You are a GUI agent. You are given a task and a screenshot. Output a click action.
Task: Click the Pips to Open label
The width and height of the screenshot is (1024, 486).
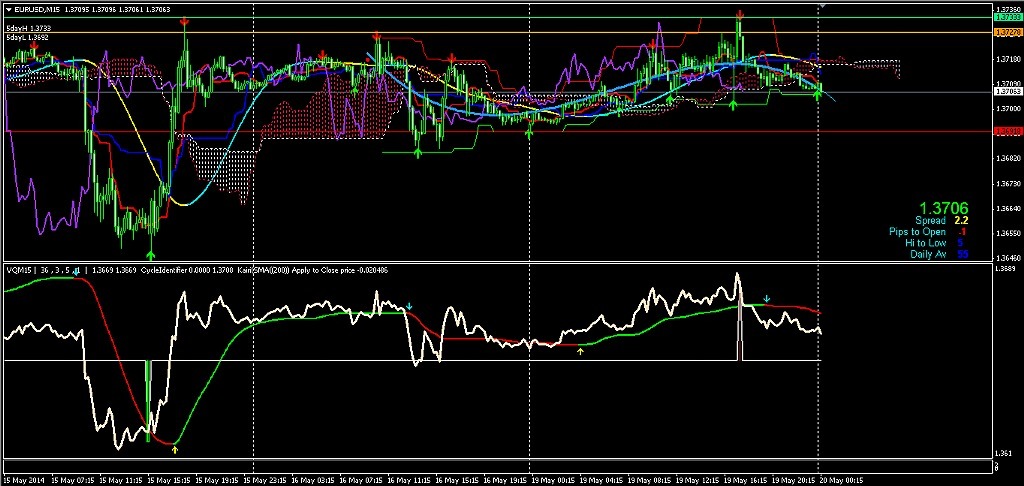pyautogui.click(x=917, y=232)
